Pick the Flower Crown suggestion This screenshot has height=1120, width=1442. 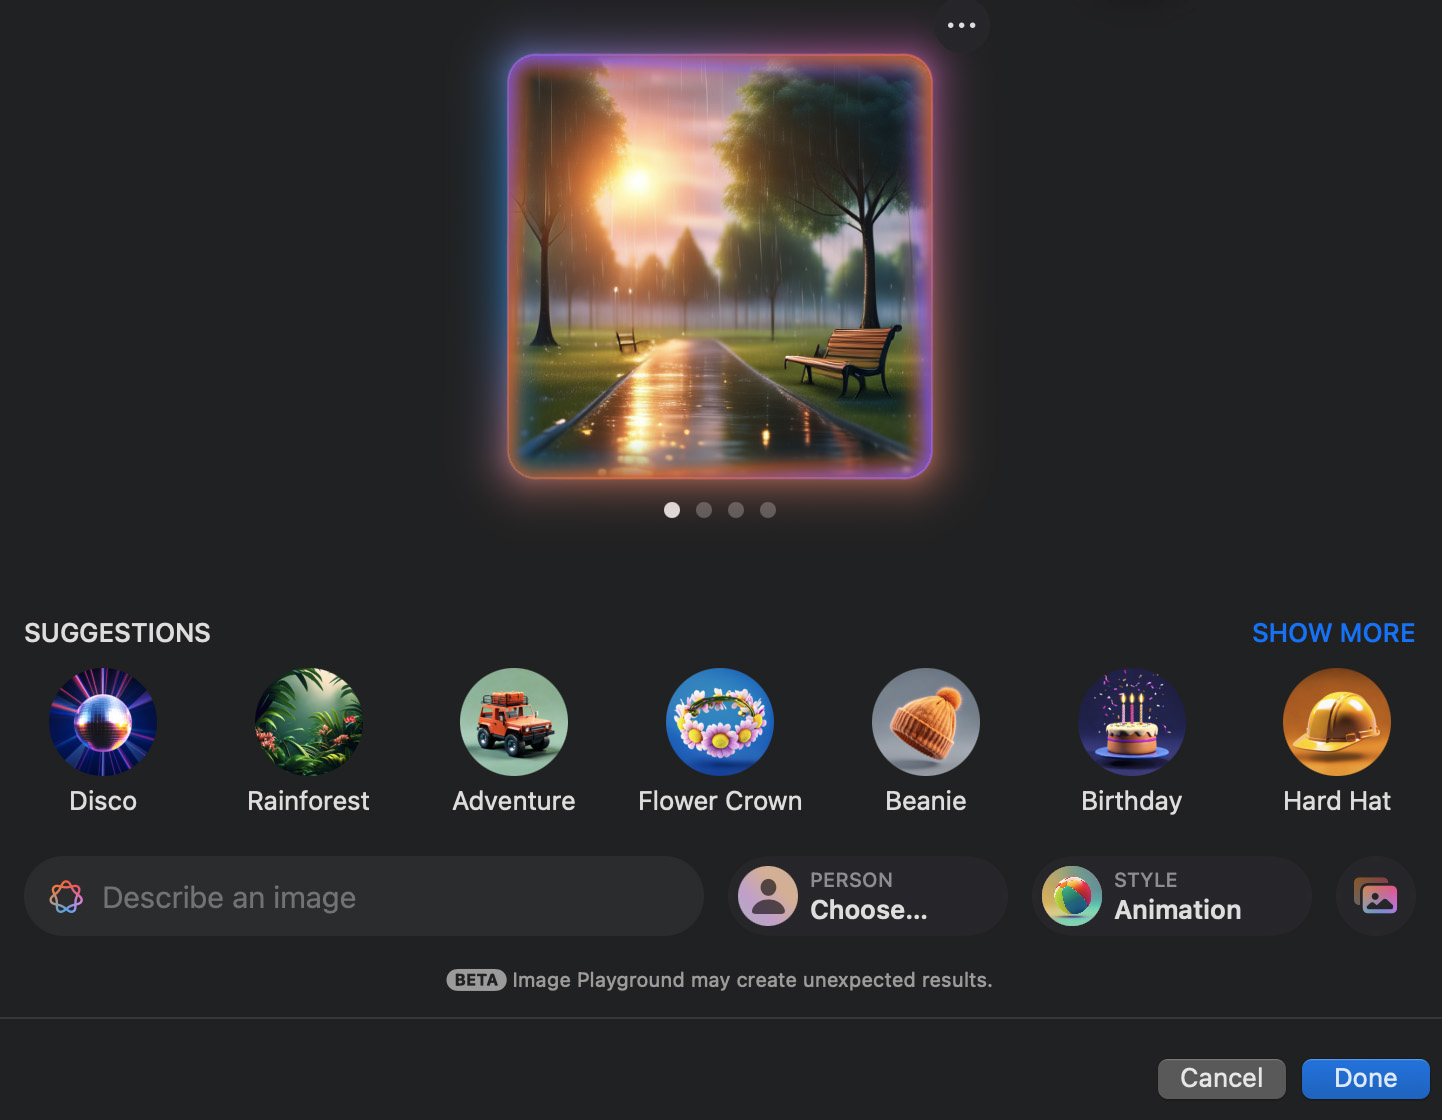[720, 722]
